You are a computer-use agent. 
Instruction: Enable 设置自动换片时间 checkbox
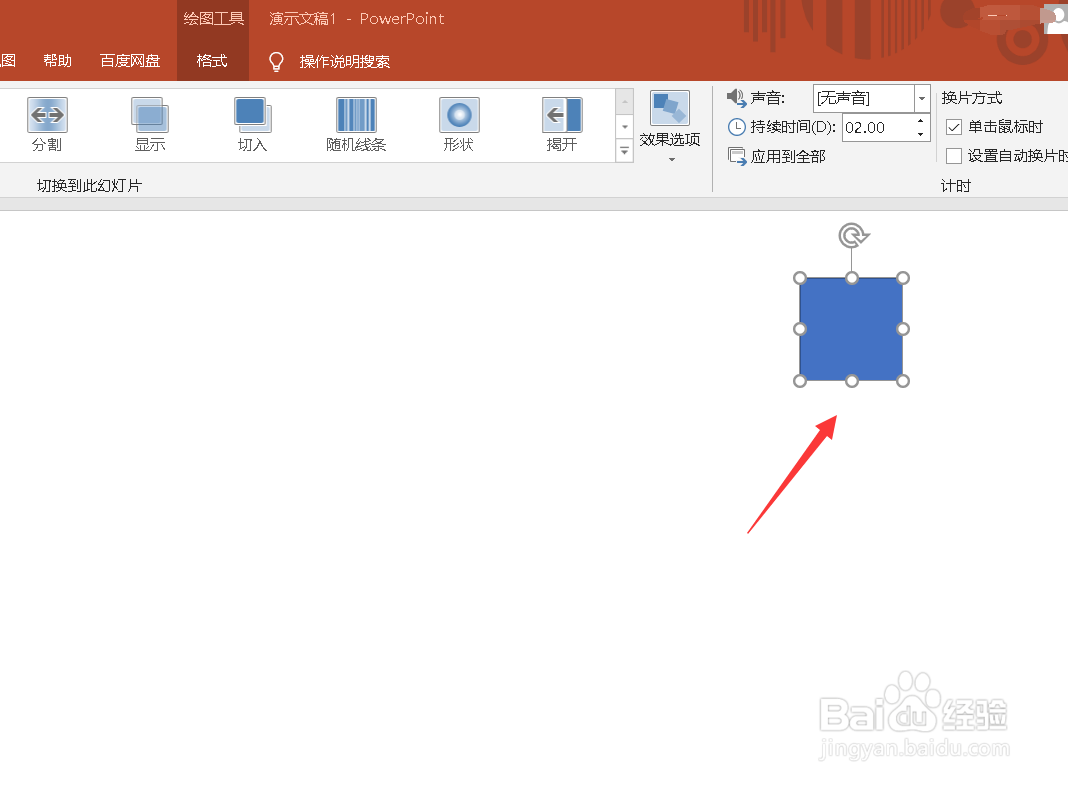[954, 156]
